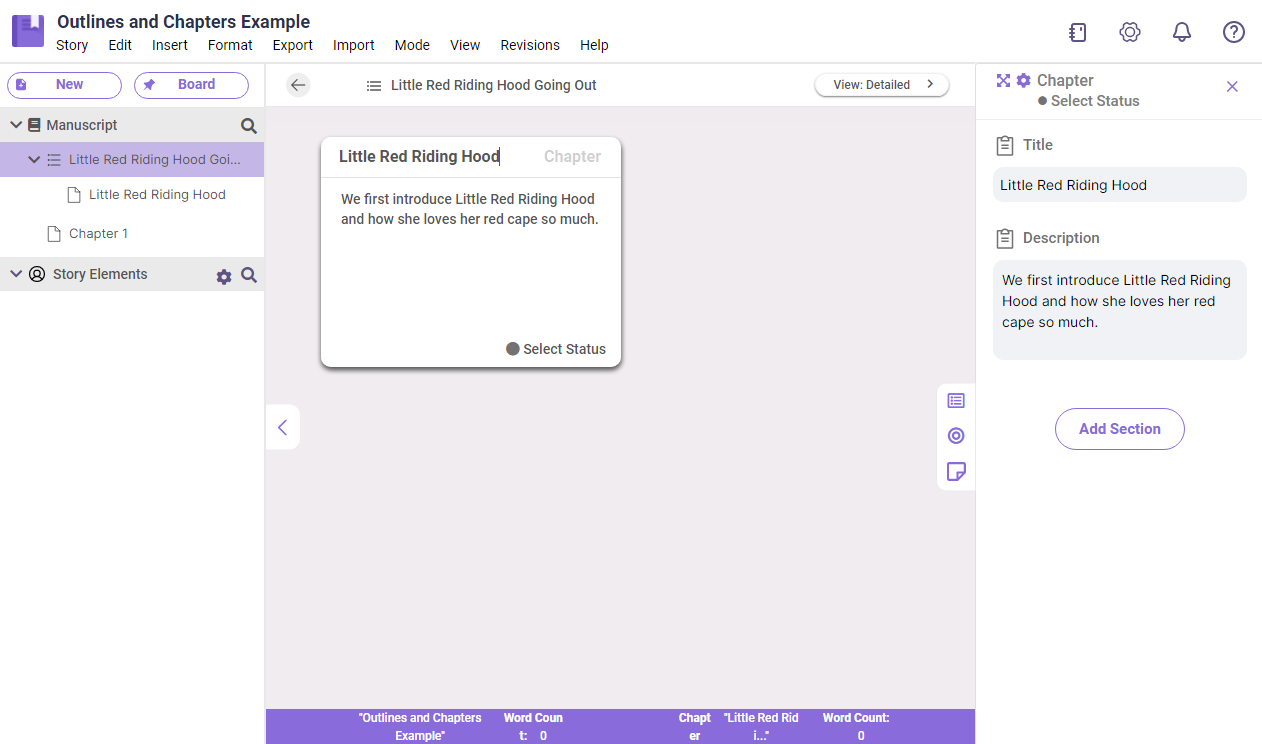Open the Export menu
The width and height of the screenshot is (1262, 744).
click(292, 45)
